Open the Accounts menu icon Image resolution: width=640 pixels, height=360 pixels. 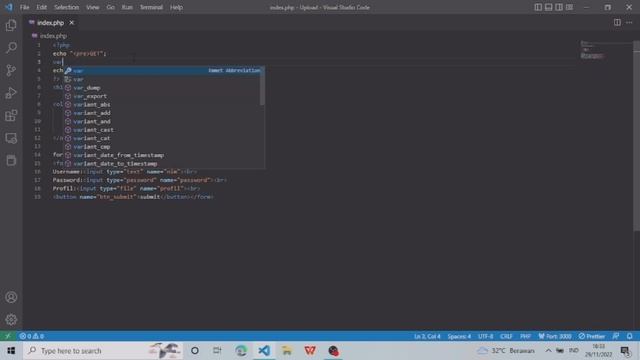11,297
